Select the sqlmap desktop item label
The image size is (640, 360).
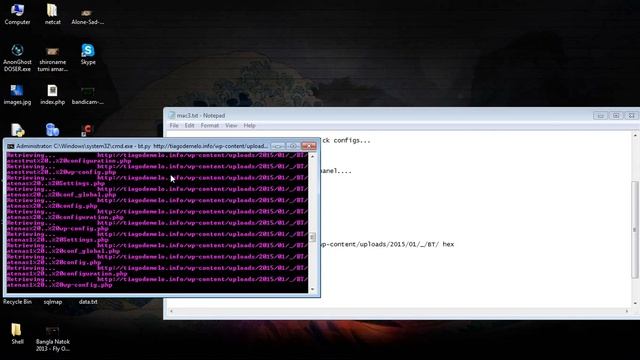click(53, 302)
